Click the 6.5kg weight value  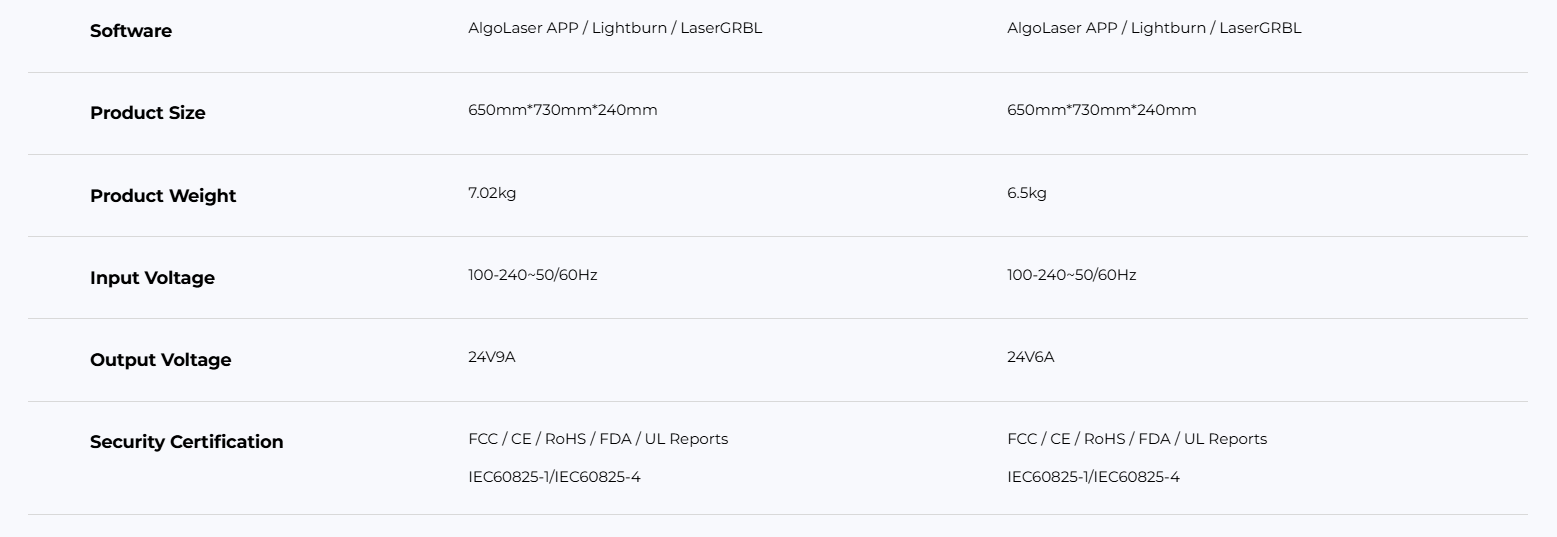tap(1026, 193)
